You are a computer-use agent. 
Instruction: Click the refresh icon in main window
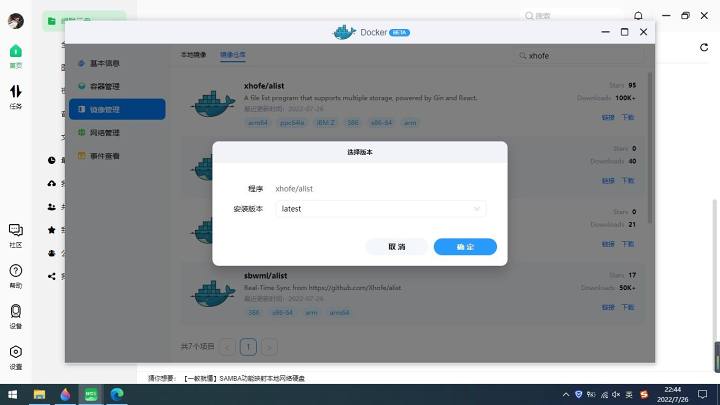pyautogui.click(x=704, y=47)
